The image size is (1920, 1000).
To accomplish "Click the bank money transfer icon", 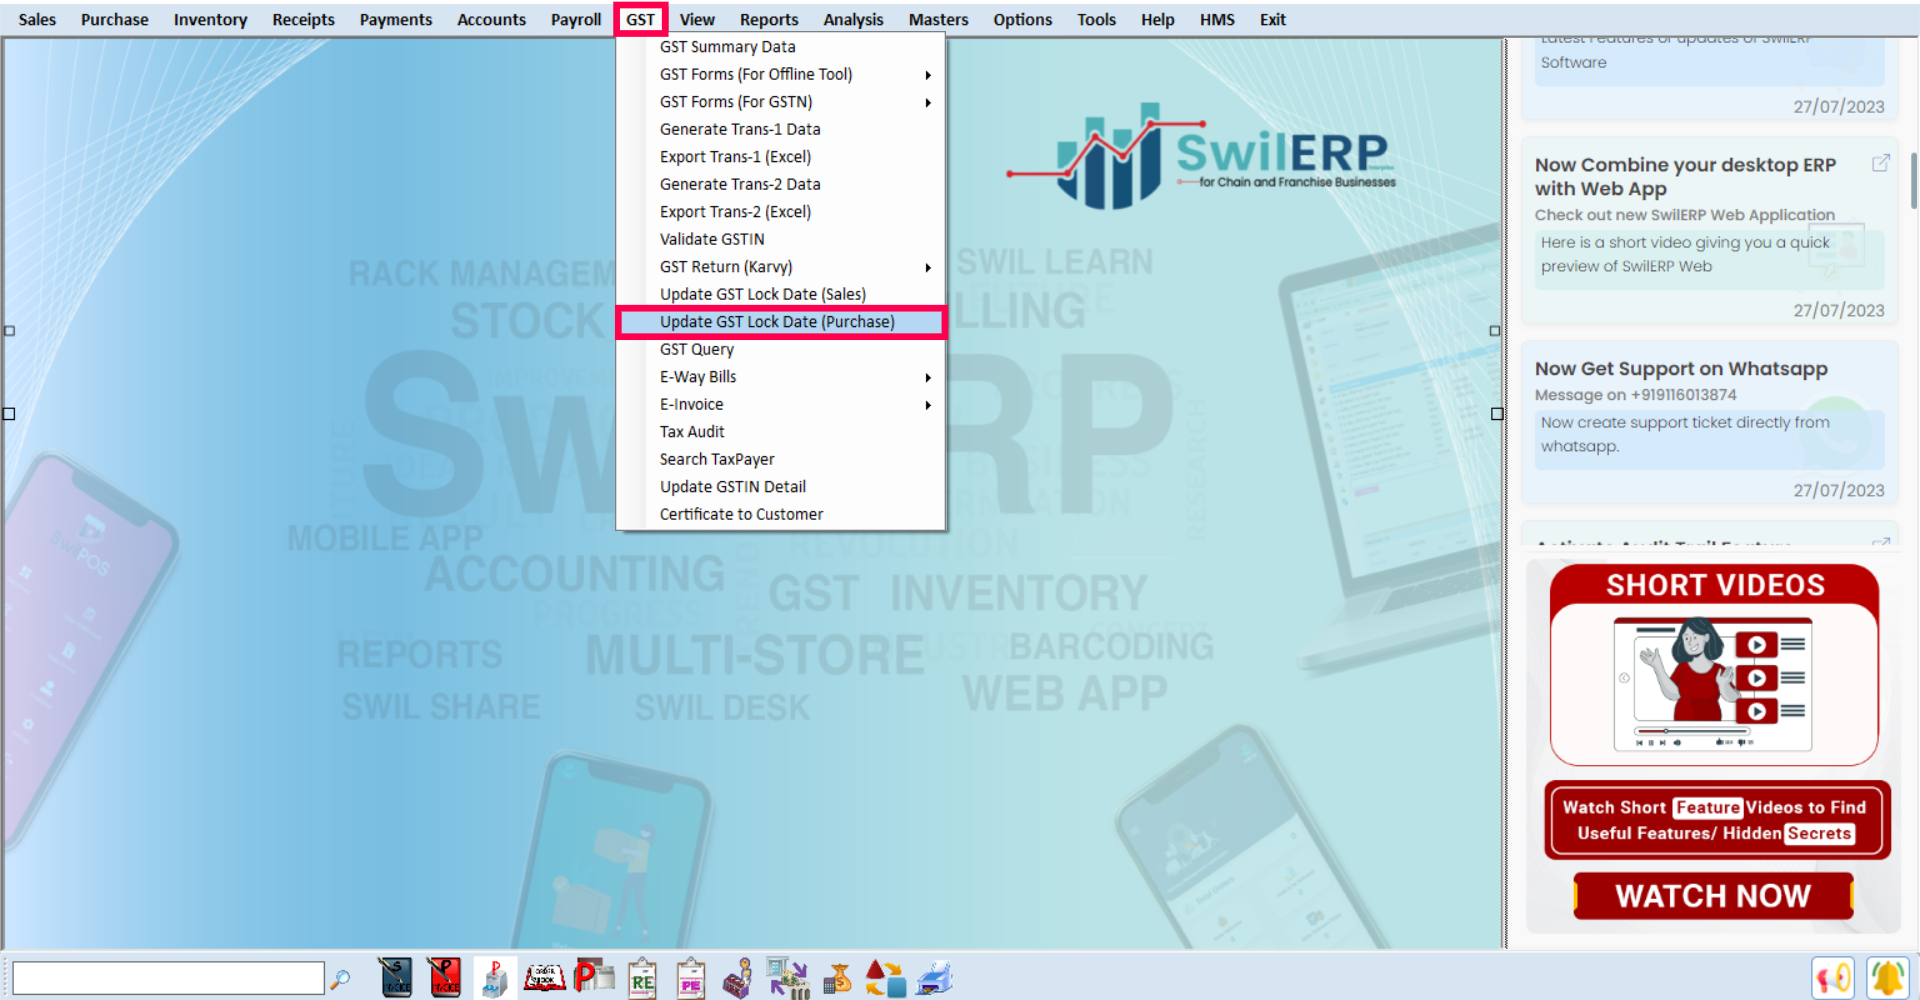I will pos(788,978).
